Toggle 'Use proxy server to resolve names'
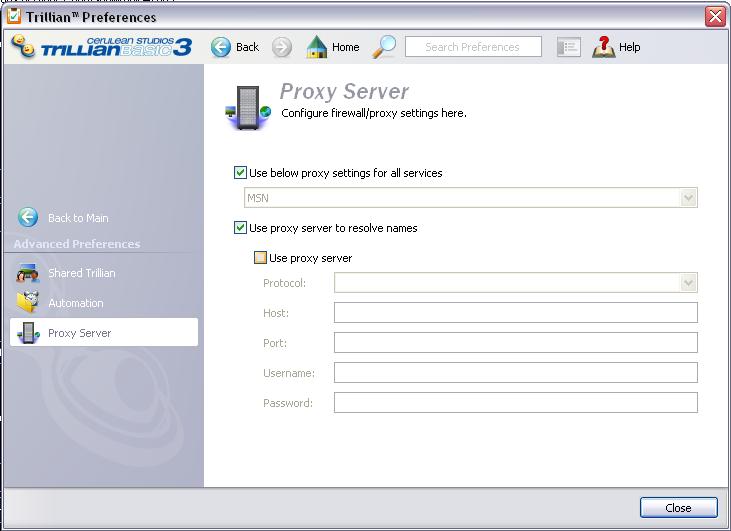Viewport: 731px width, 531px height. 240,228
